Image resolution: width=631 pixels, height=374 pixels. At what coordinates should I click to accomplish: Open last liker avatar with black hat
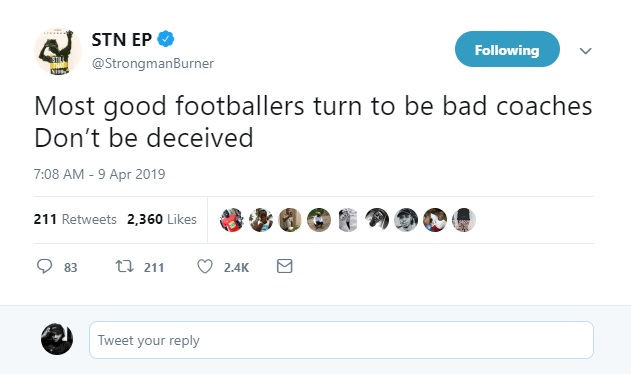[x=464, y=220]
